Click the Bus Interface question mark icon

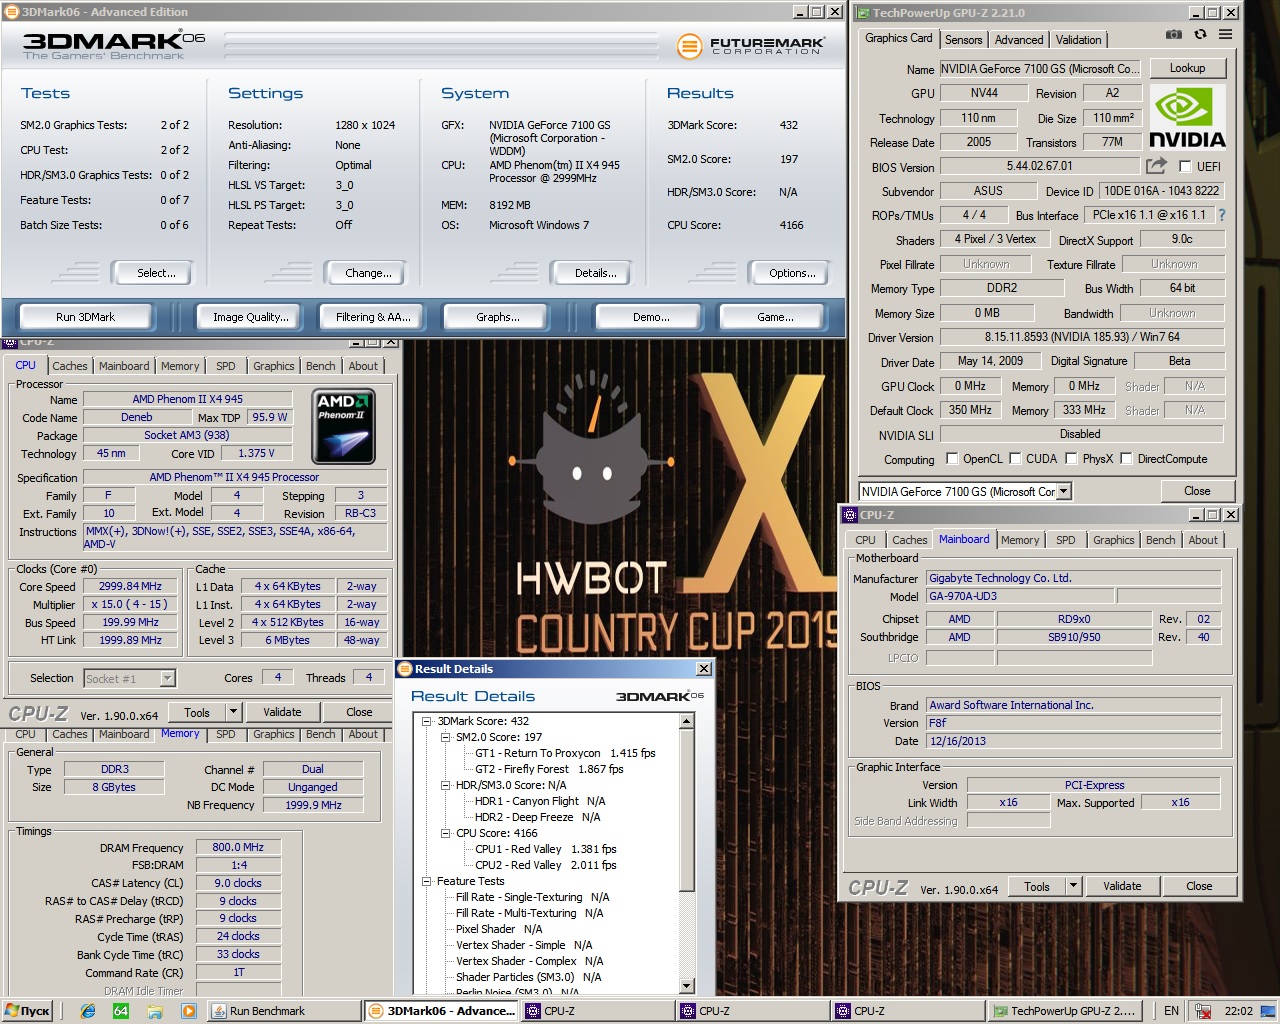1221,215
